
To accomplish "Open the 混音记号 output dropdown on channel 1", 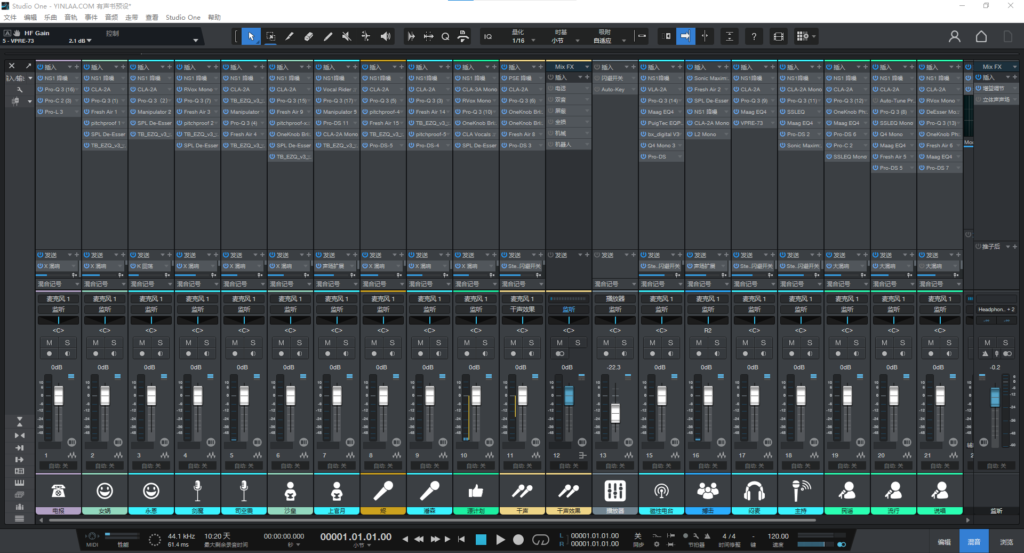I will (56, 283).
